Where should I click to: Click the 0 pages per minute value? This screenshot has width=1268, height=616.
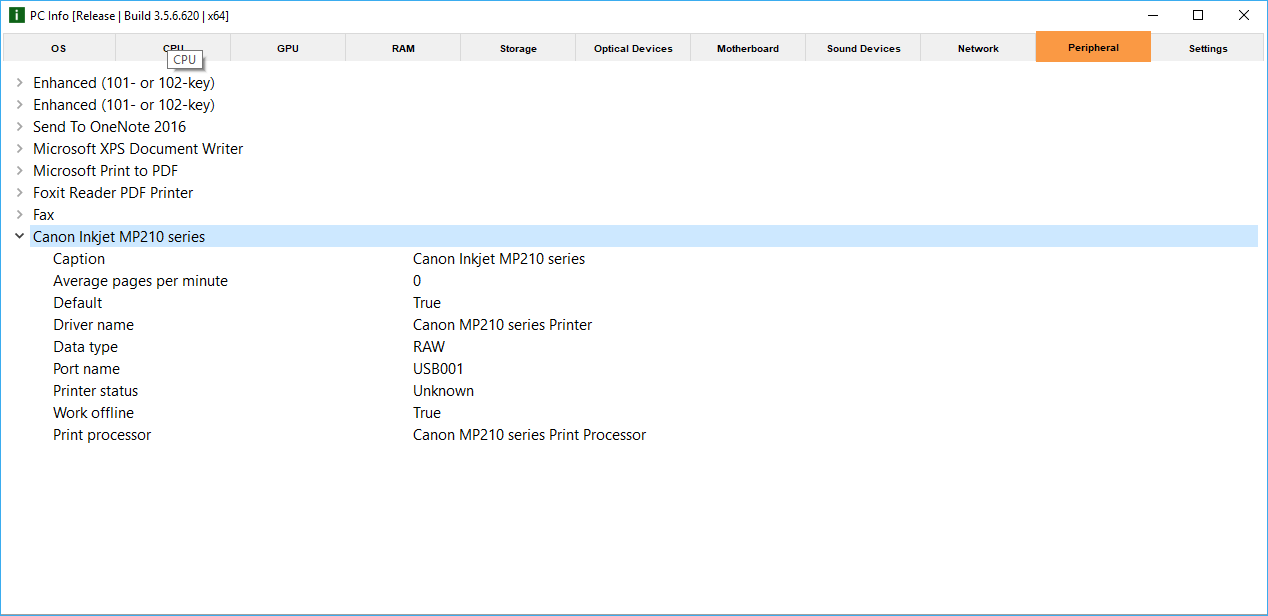coord(417,281)
